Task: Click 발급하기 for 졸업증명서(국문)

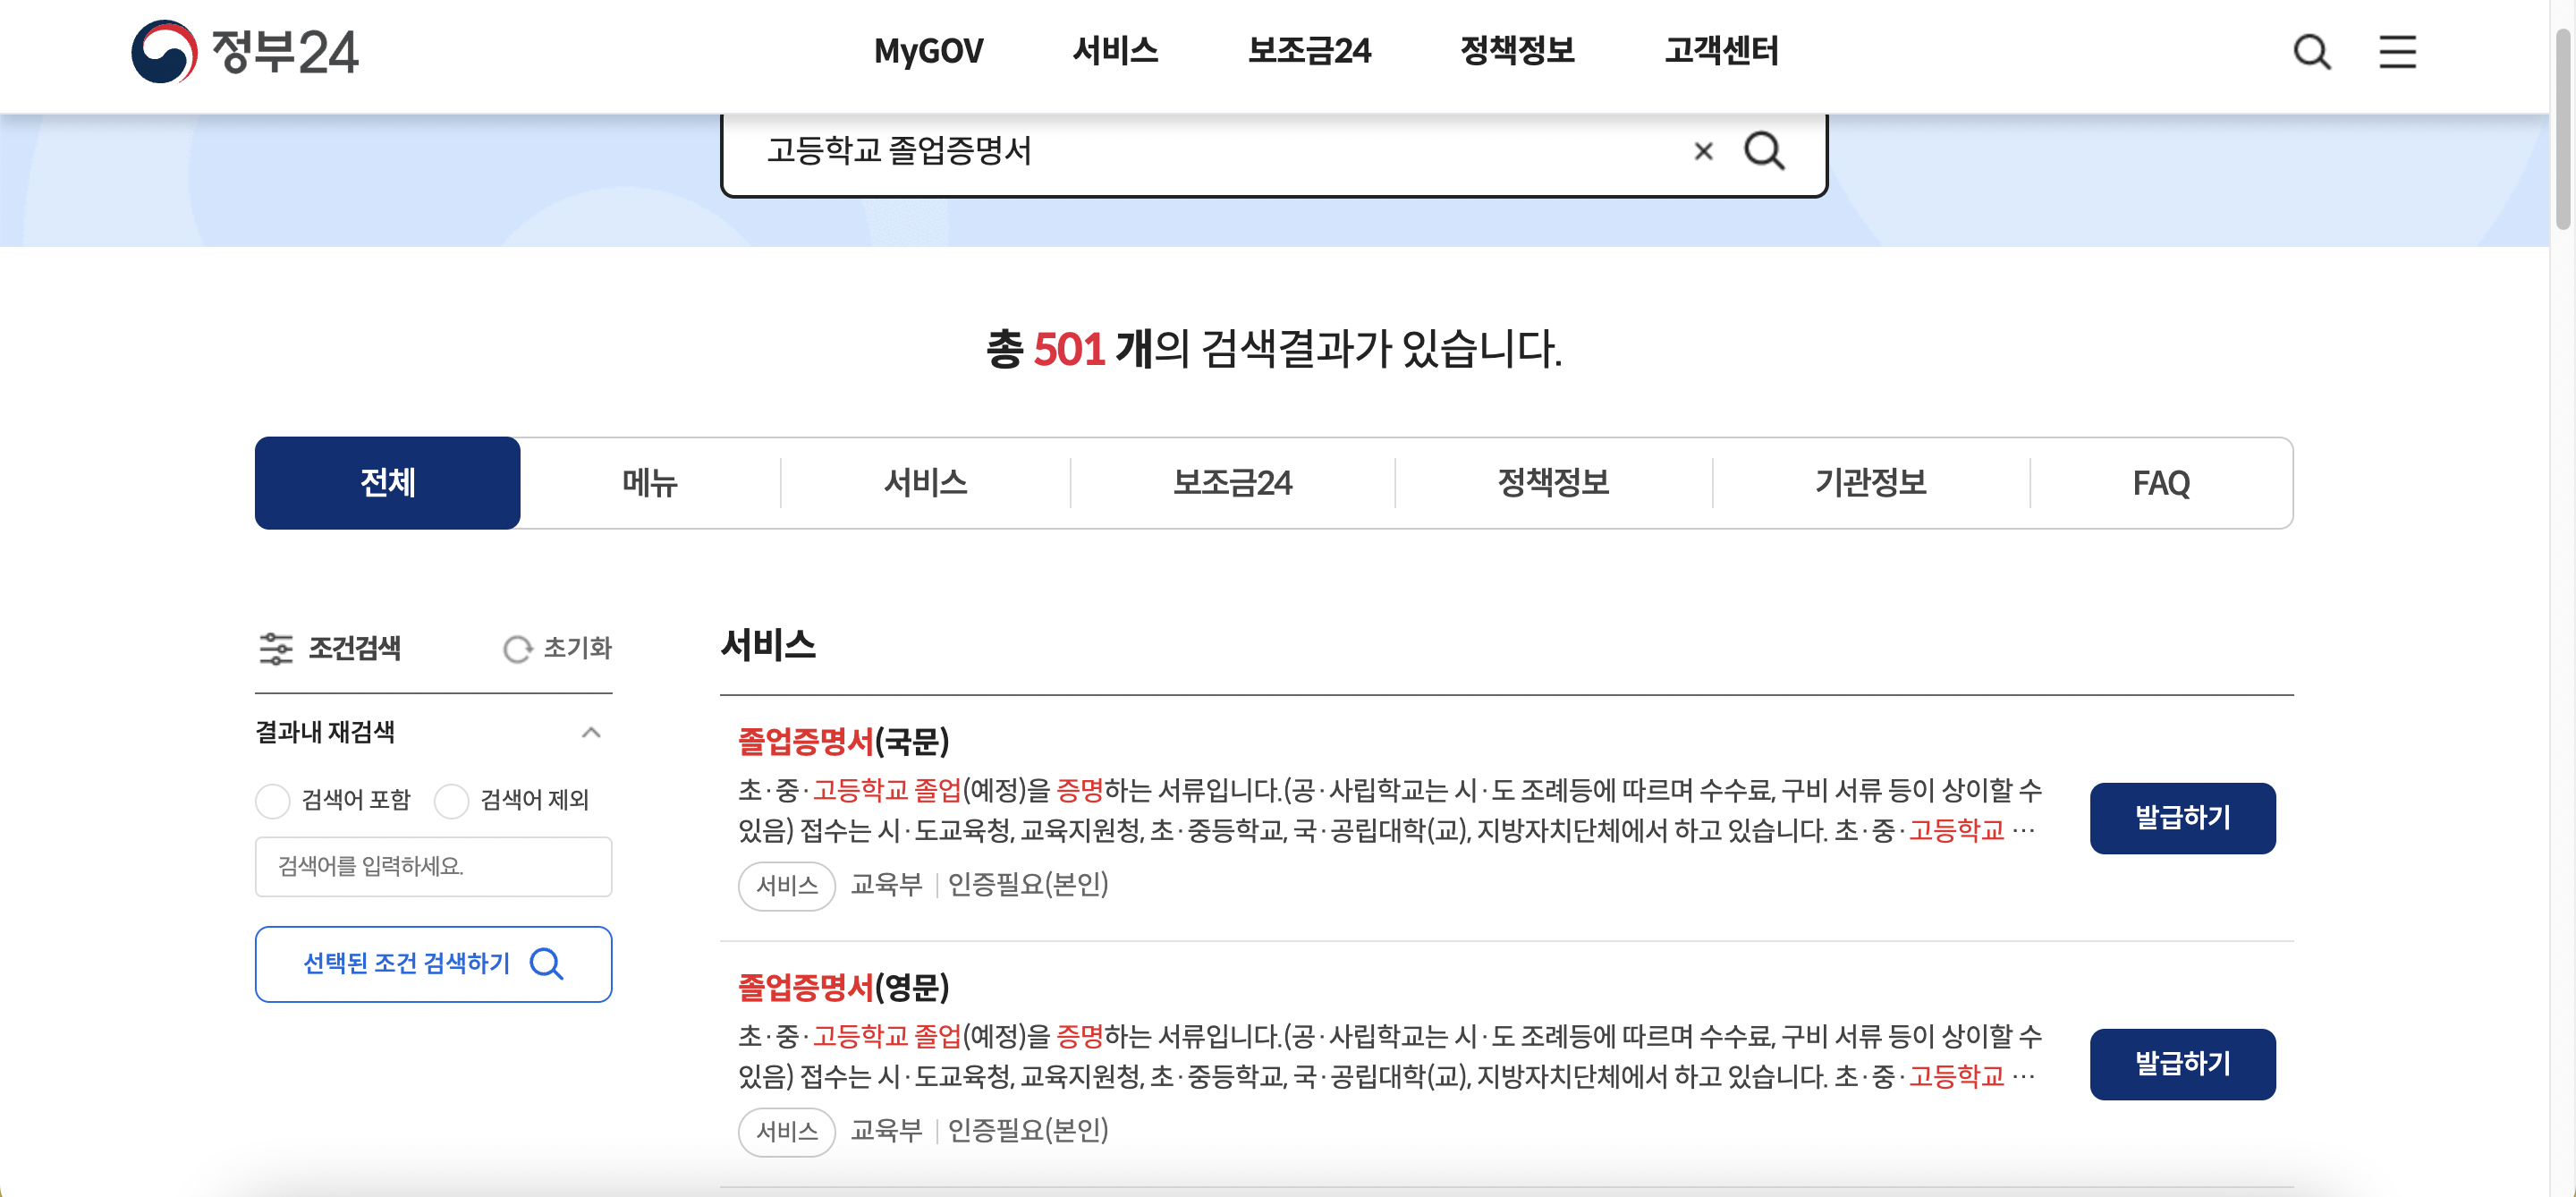Action: click(x=2182, y=817)
